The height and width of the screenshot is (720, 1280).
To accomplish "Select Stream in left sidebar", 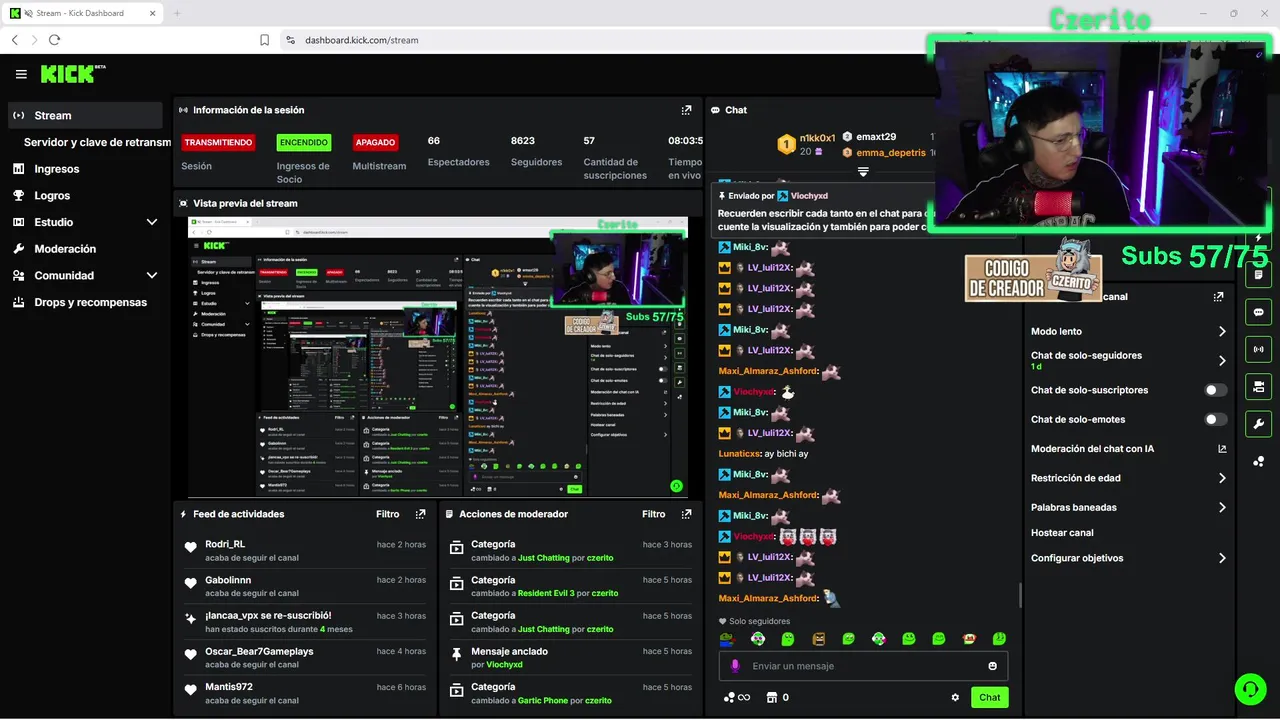I will click(x=85, y=115).
